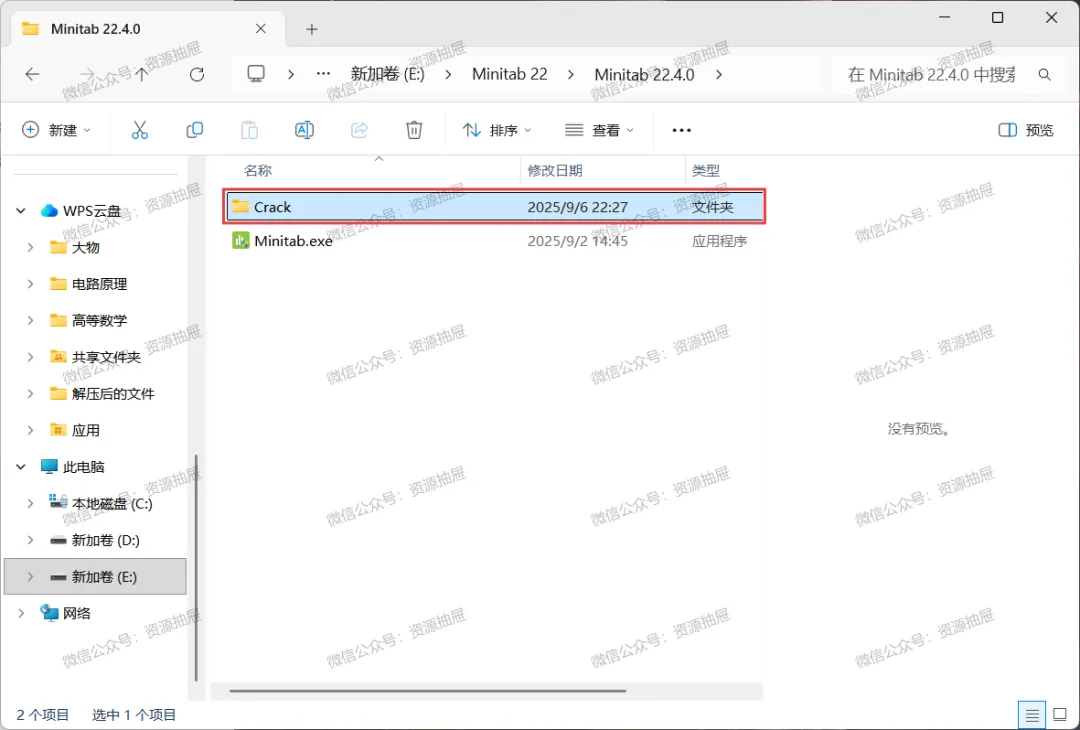Select WPS云盘 in navigation pane
The height and width of the screenshot is (730, 1080).
[92, 211]
